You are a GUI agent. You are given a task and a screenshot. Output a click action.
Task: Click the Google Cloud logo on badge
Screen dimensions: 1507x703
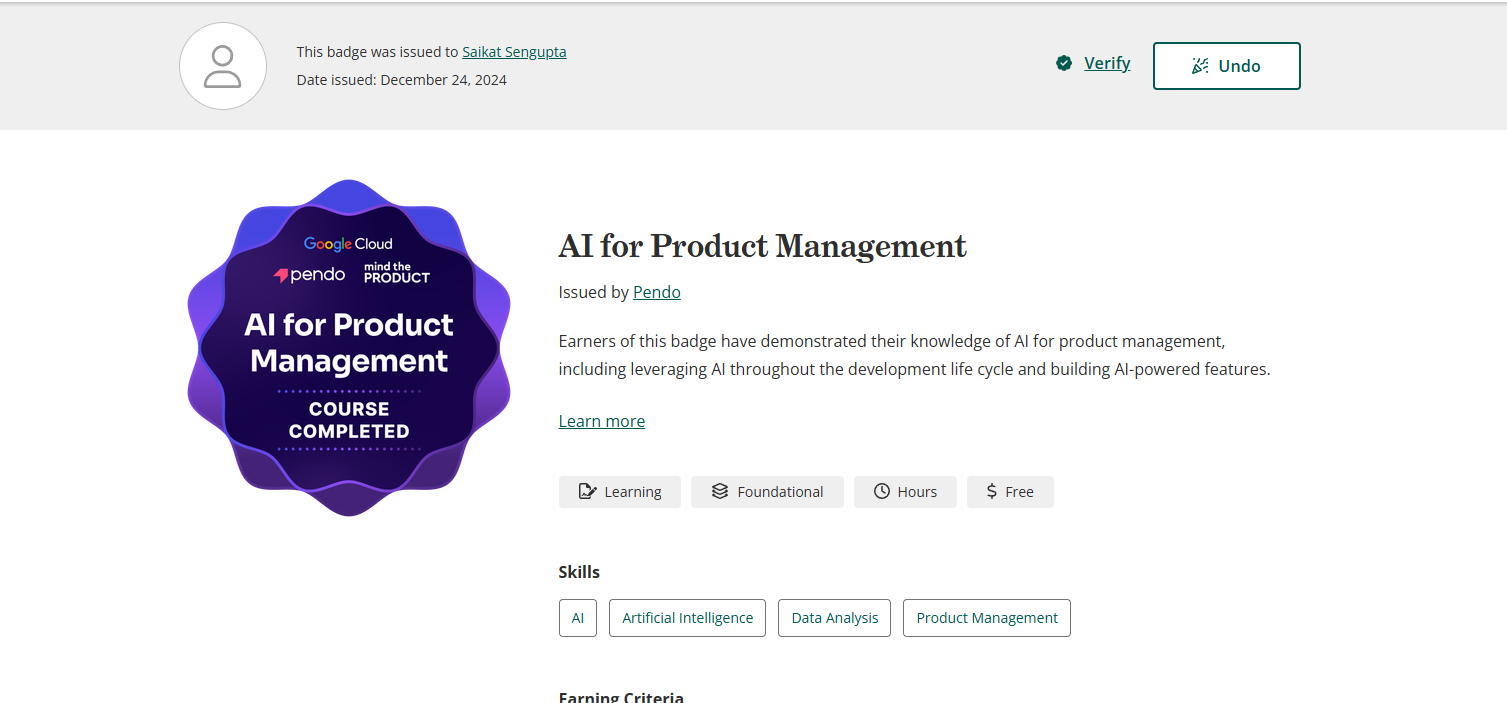point(348,244)
